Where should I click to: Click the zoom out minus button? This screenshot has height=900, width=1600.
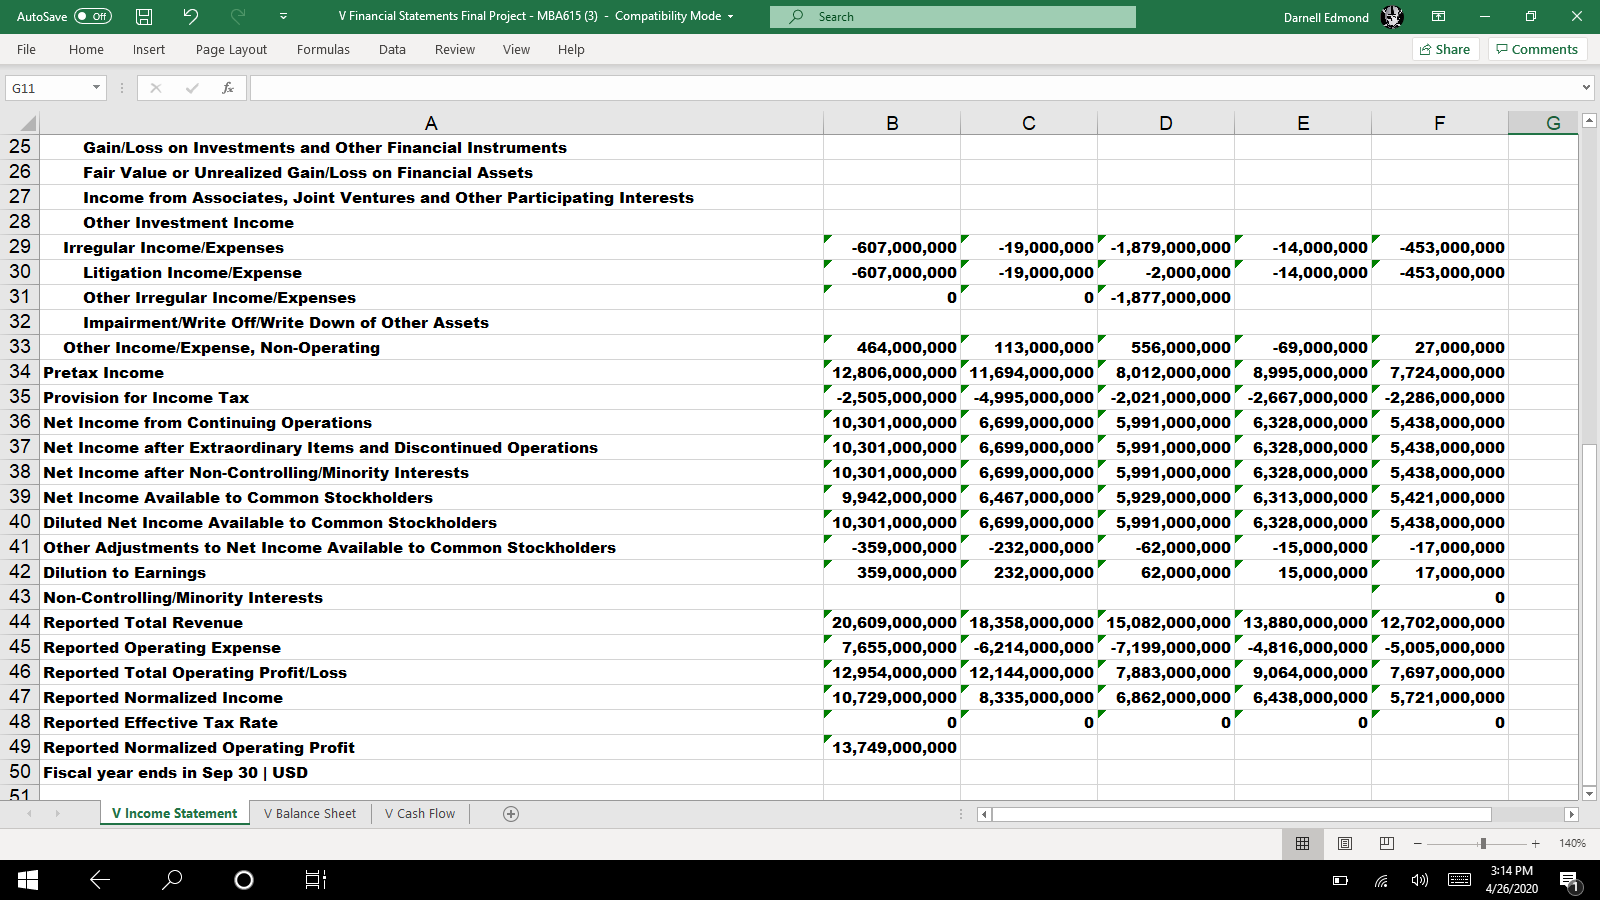click(x=1417, y=844)
